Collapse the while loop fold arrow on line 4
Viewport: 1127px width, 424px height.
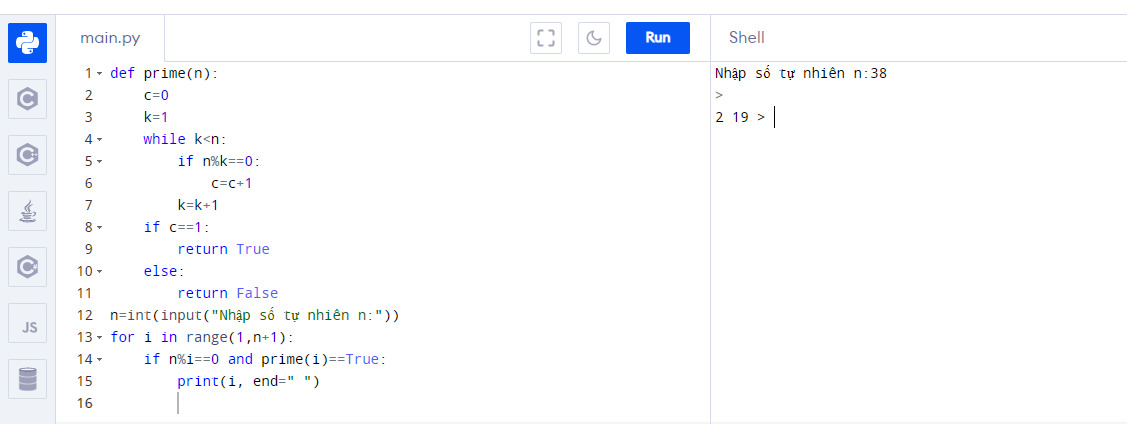(99, 139)
